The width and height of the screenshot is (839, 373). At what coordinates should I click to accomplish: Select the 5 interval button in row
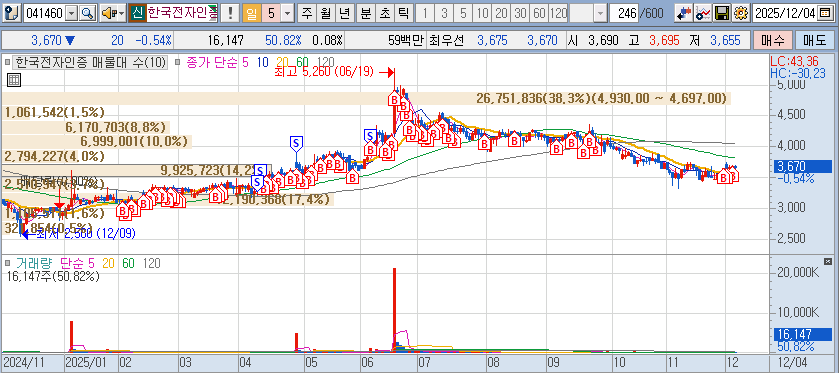coord(463,13)
